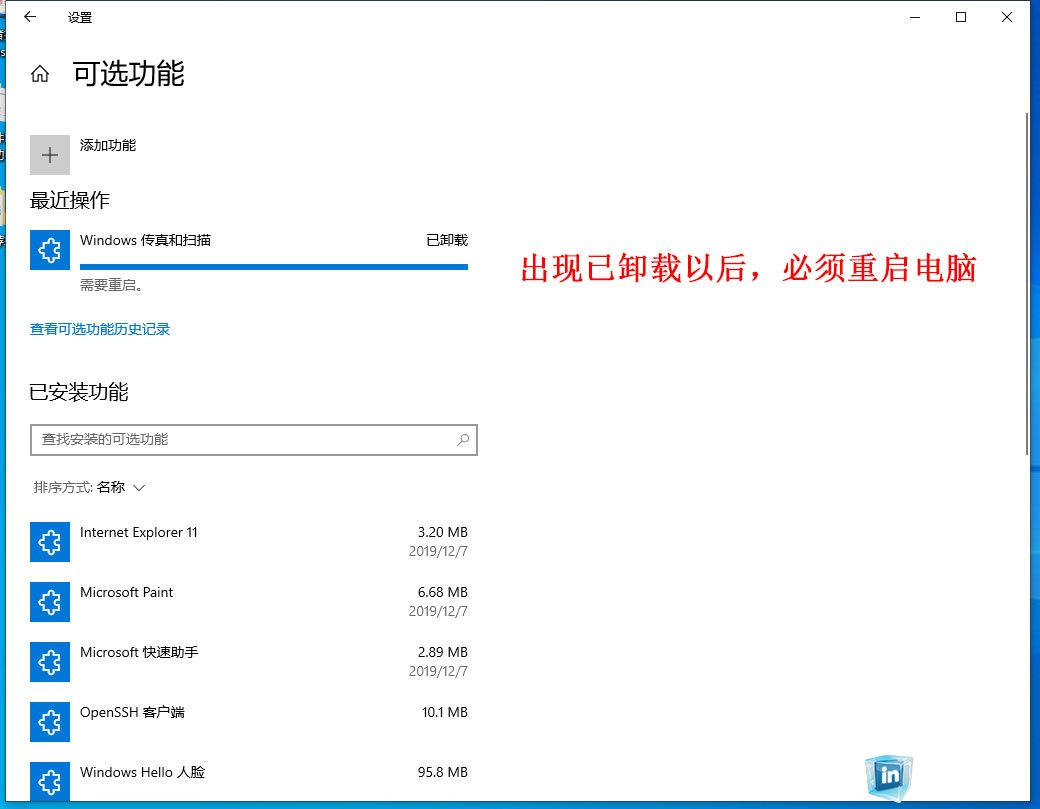Click the uninstall progress bar
This screenshot has width=1040, height=809.
(274, 267)
